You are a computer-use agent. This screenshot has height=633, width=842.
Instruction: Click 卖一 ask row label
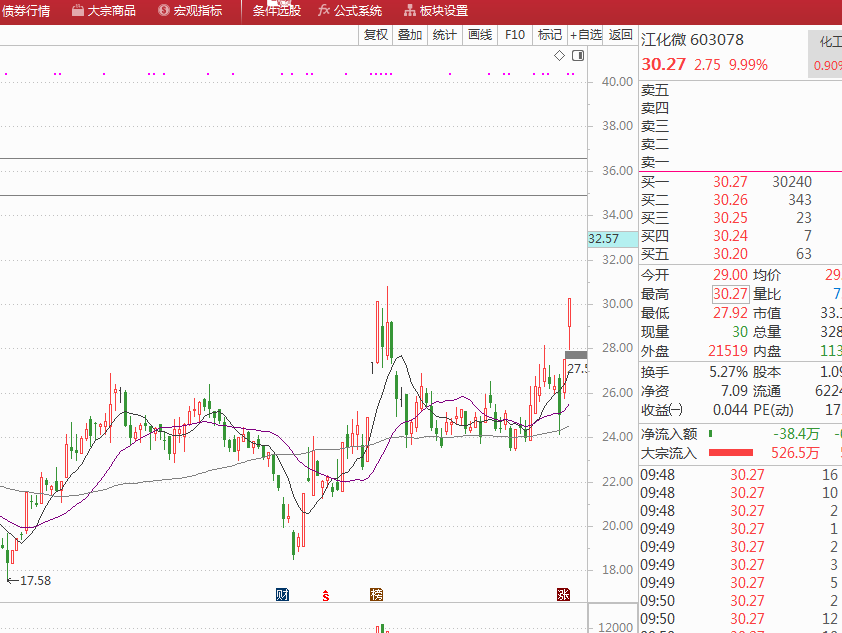point(655,162)
